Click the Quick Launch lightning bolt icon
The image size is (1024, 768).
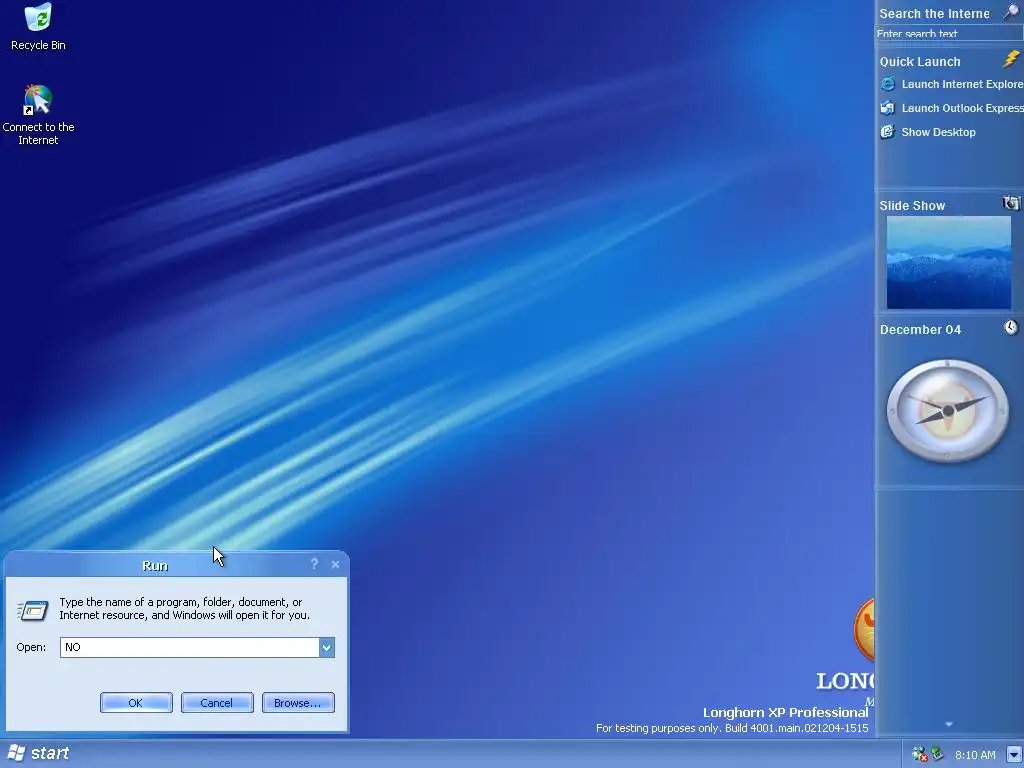pos(1011,59)
